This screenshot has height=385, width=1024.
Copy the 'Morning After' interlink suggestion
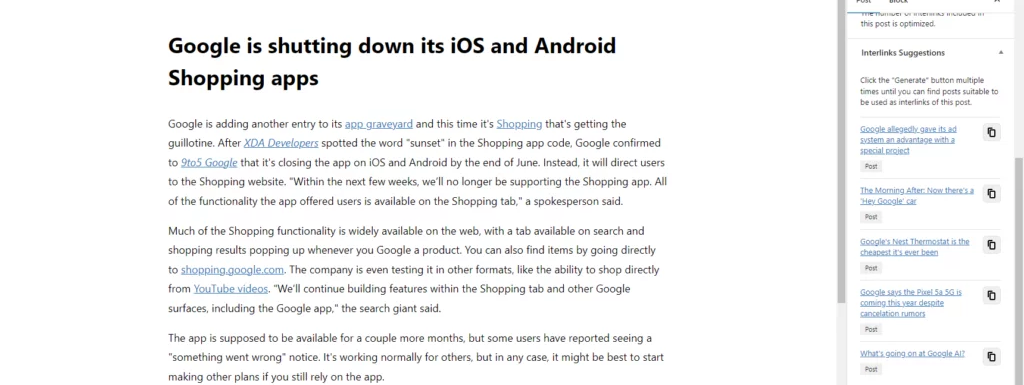(991, 194)
